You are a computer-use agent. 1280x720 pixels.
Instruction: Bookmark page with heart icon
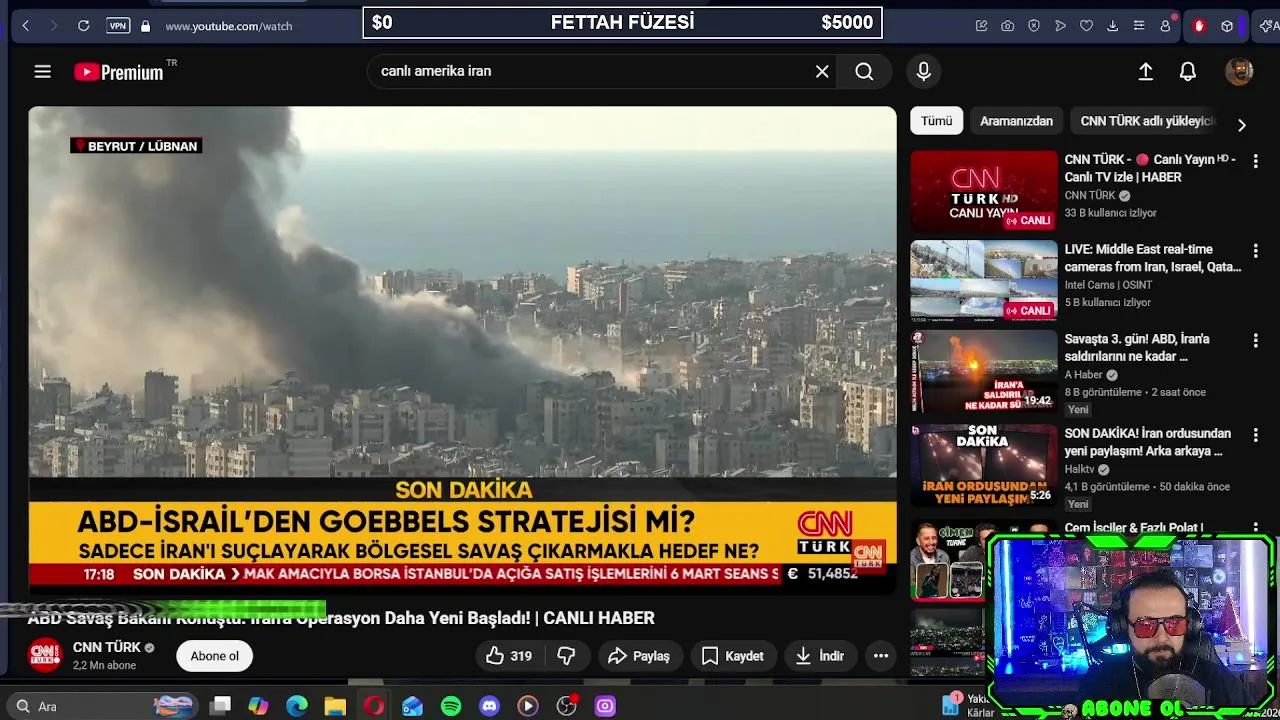1086,26
